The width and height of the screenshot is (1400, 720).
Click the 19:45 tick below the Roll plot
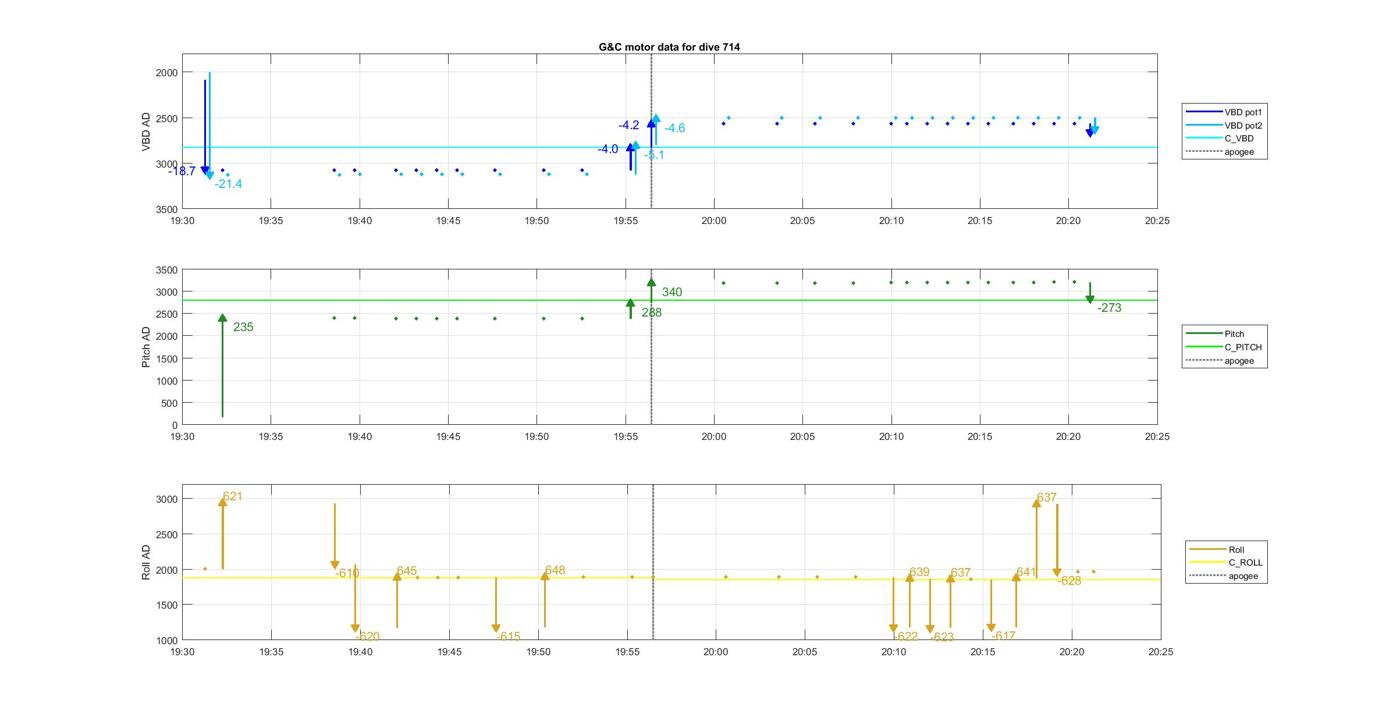click(449, 652)
